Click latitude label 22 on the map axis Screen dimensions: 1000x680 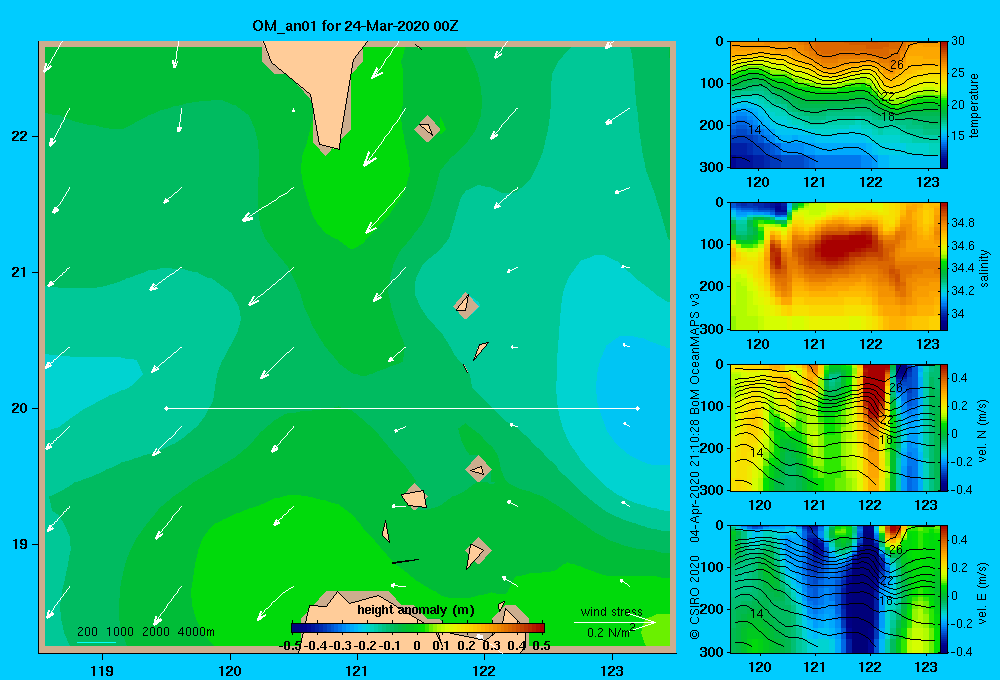(x=20, y=136)
